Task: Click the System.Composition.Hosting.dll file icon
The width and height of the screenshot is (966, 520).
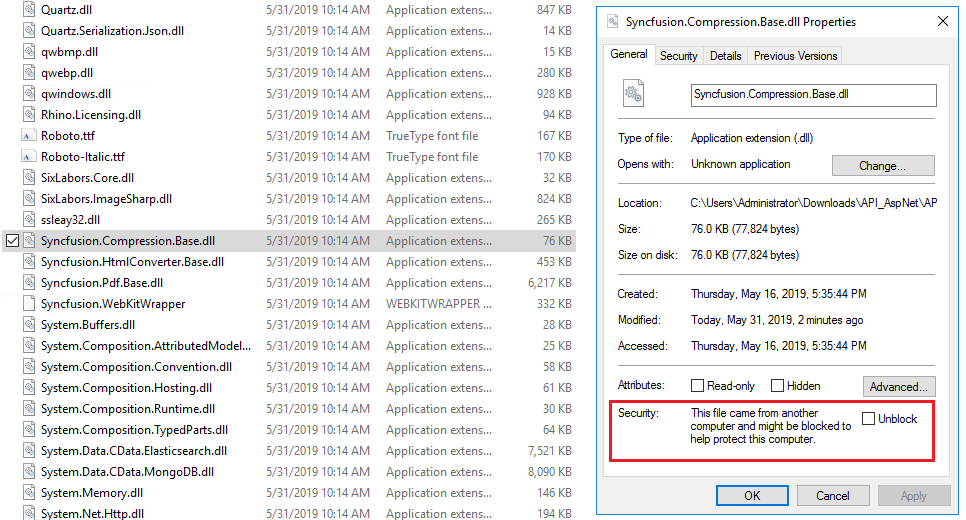Action: [29, 388]
